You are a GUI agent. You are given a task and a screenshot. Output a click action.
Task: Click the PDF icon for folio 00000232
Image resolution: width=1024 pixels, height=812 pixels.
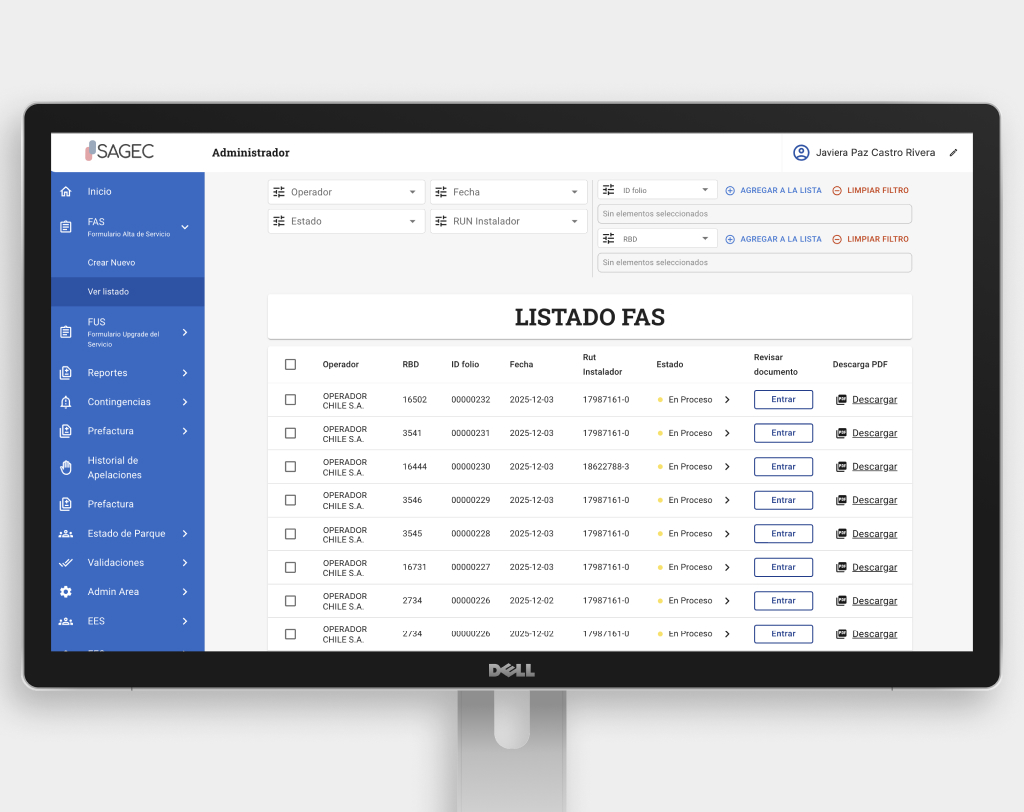tap(841, 400)
